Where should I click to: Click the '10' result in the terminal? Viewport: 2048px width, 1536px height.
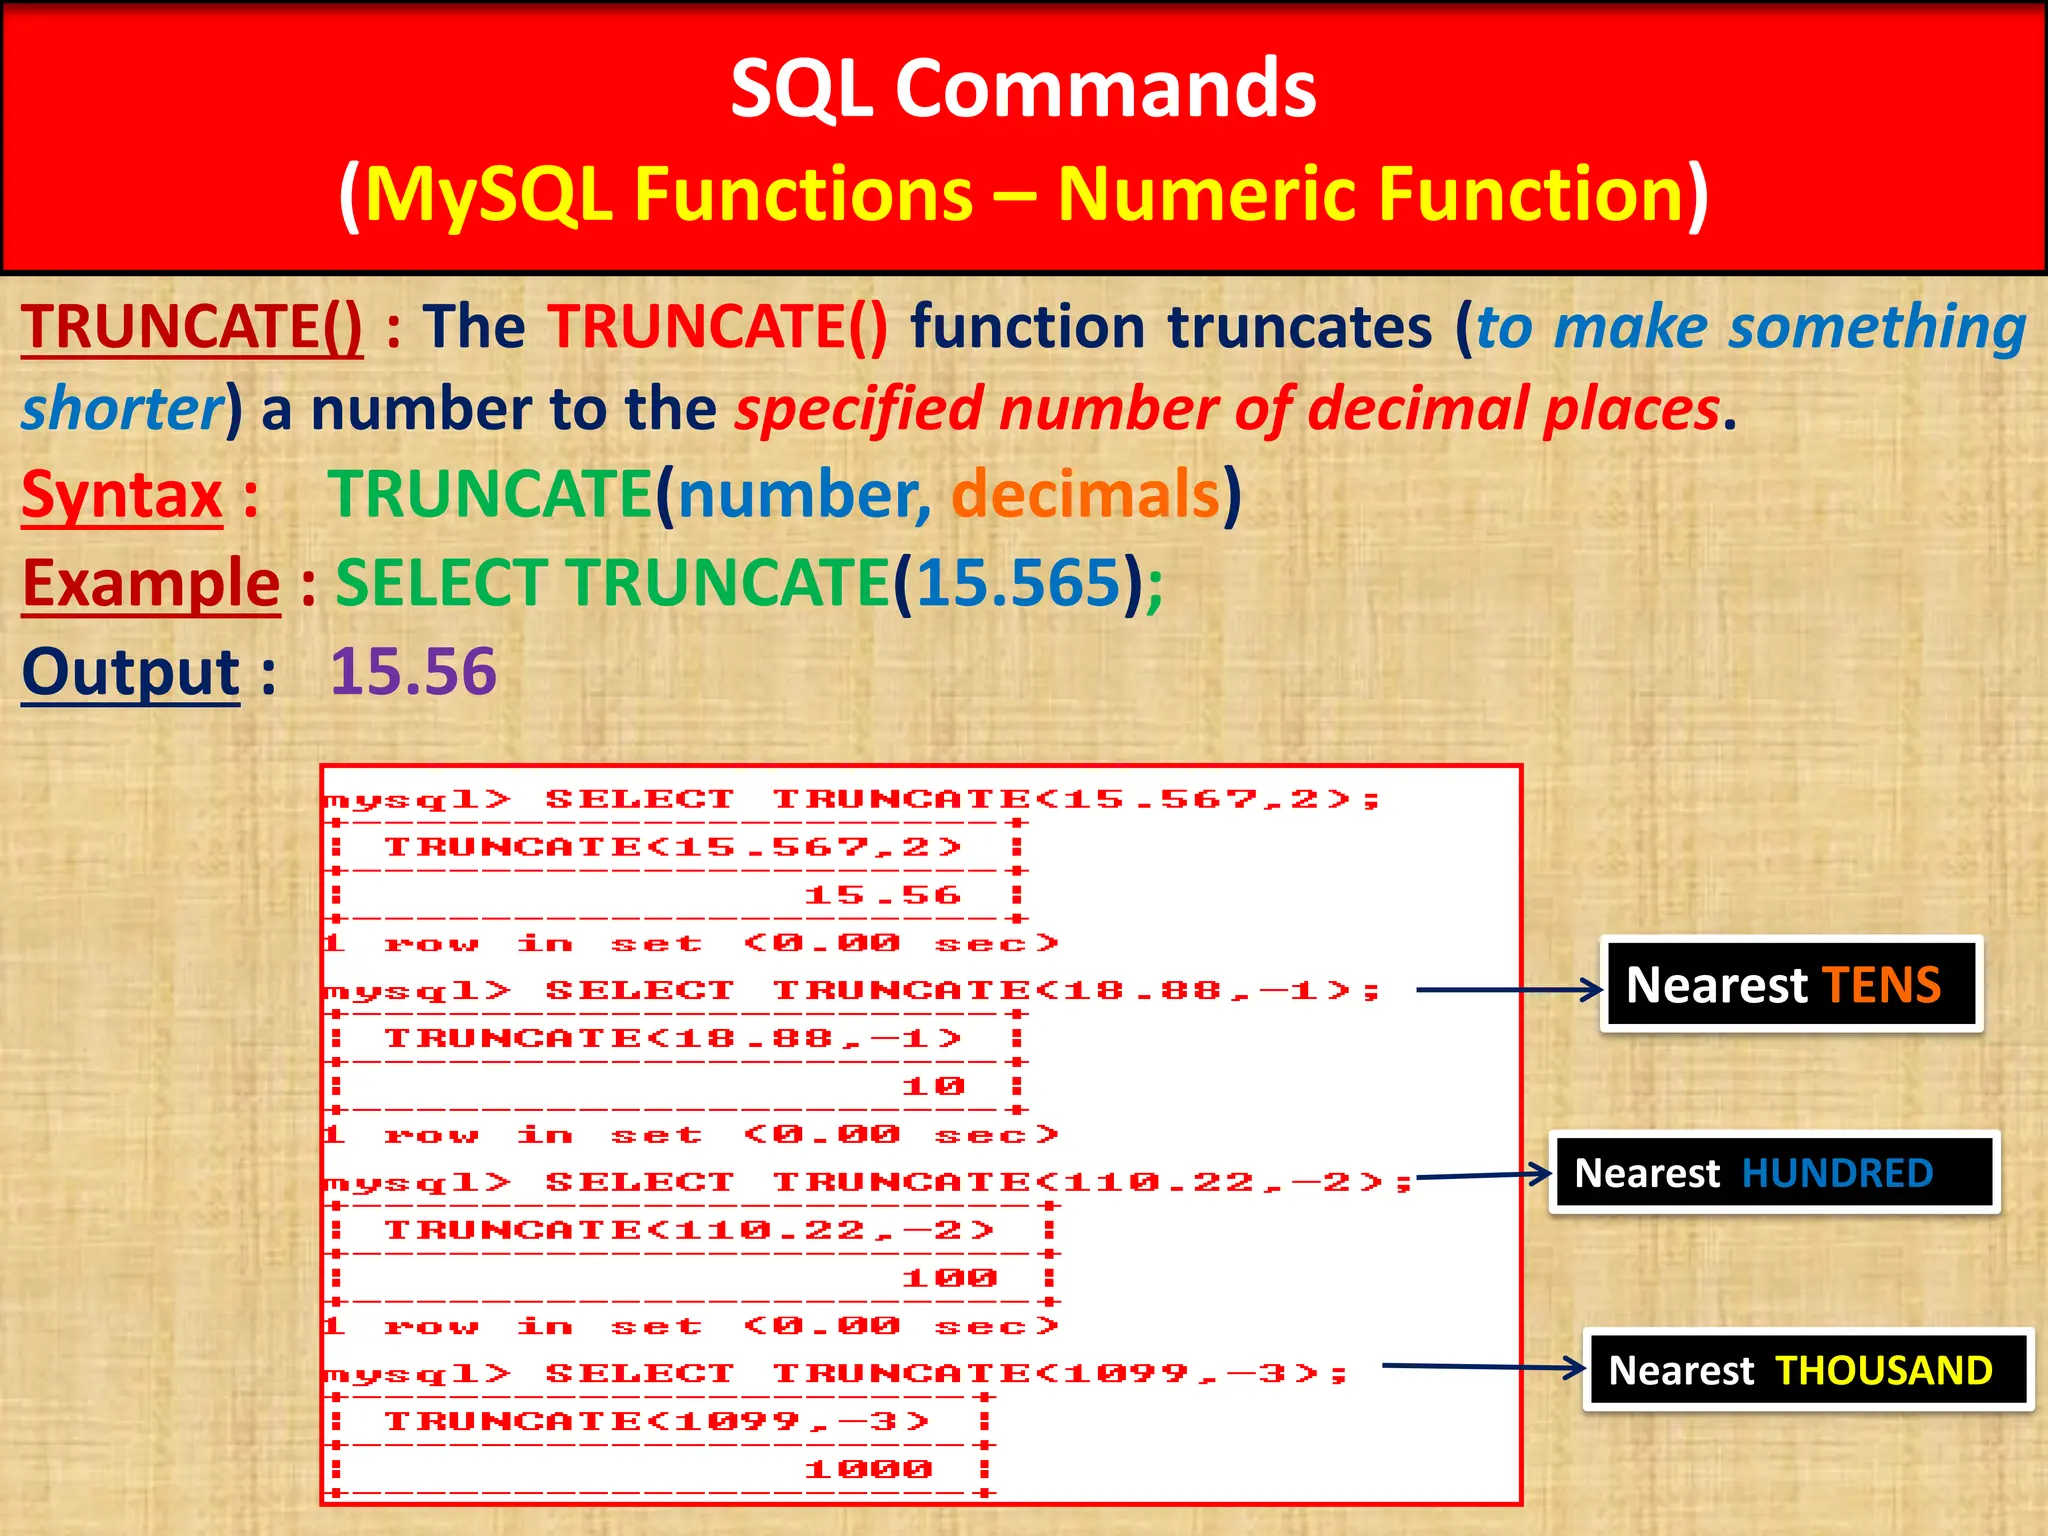[x=933, y=1086]
